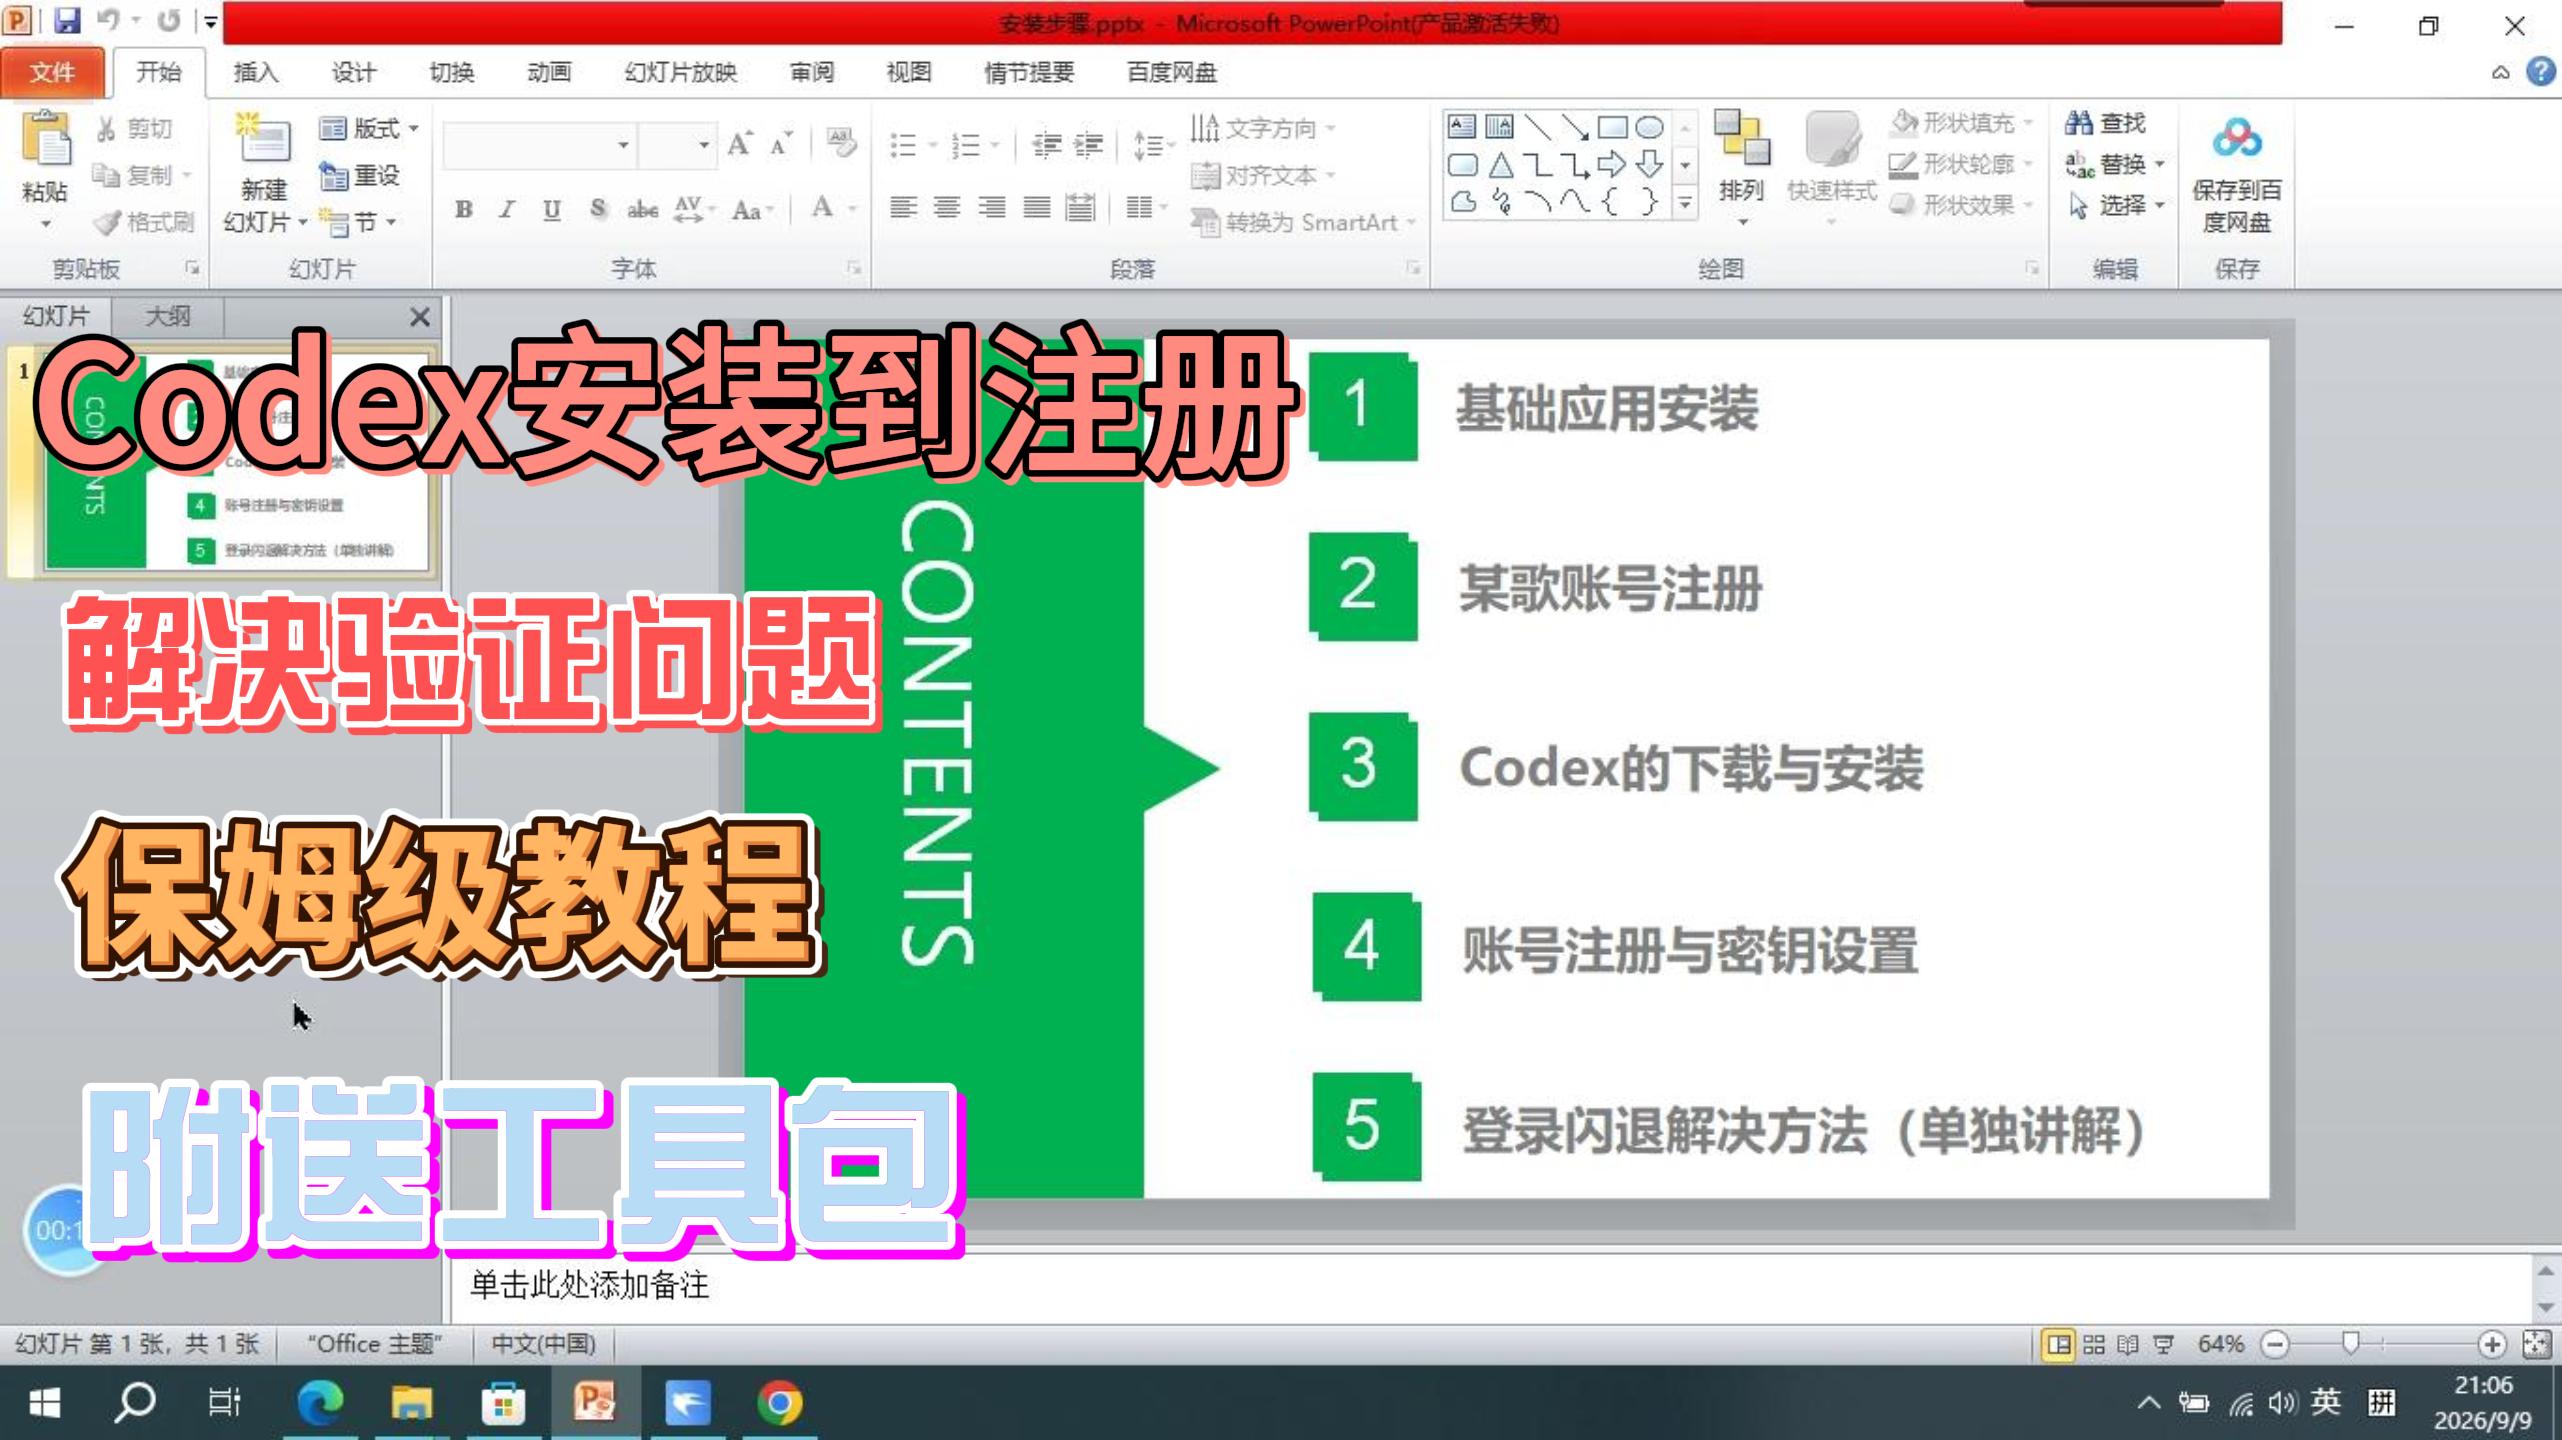Click increase indent level icon
The width and height of the screenshot is (2562, 1440).
click(x=1088, y=146)
